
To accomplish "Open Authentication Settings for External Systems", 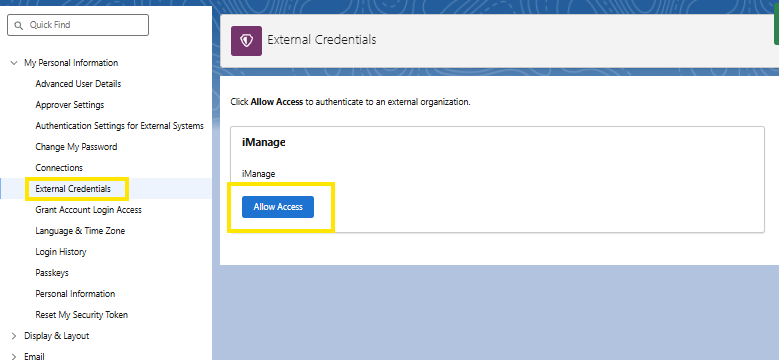I will click(119, 126).
